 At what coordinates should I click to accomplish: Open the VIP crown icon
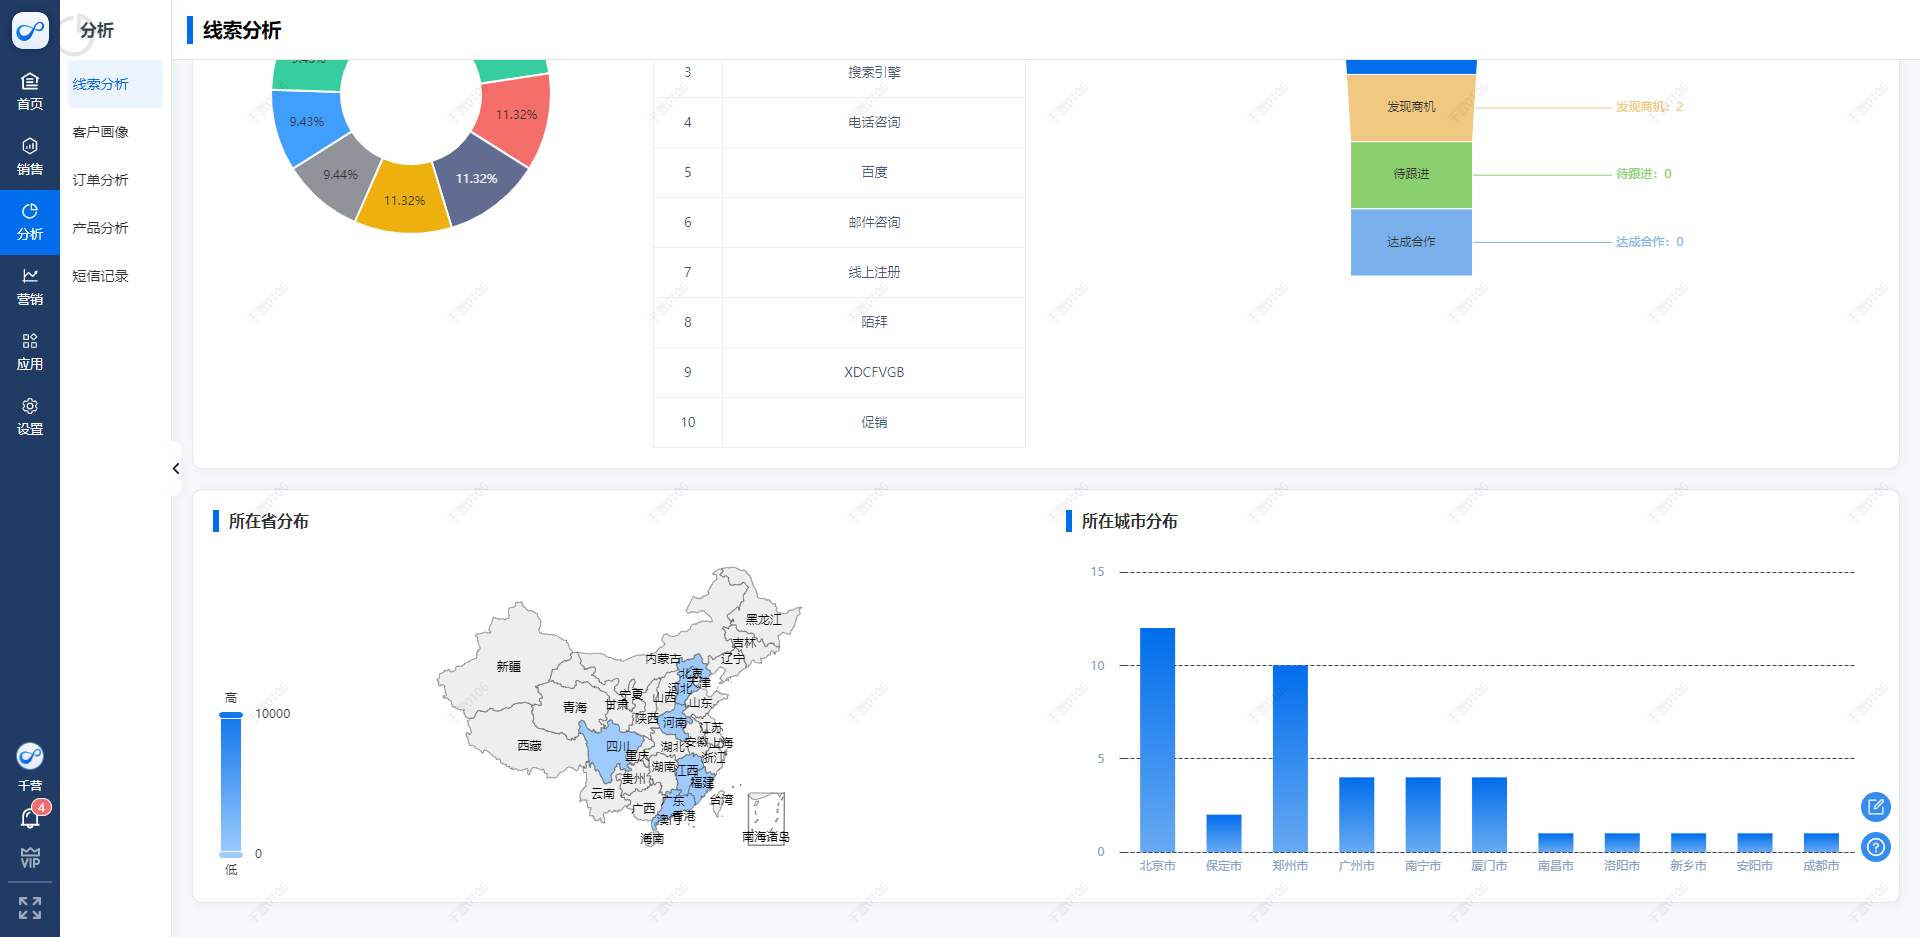click(x=30, y=858)
